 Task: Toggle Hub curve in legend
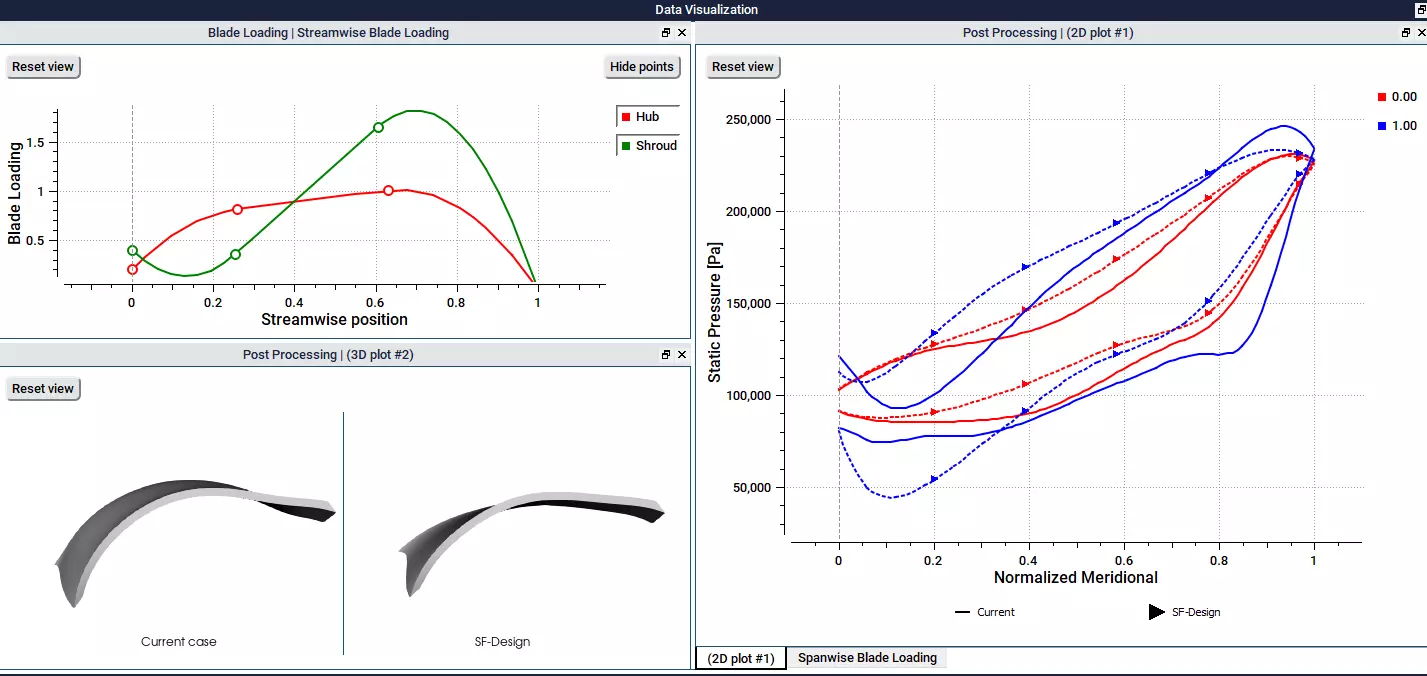[x=647, y=117]
